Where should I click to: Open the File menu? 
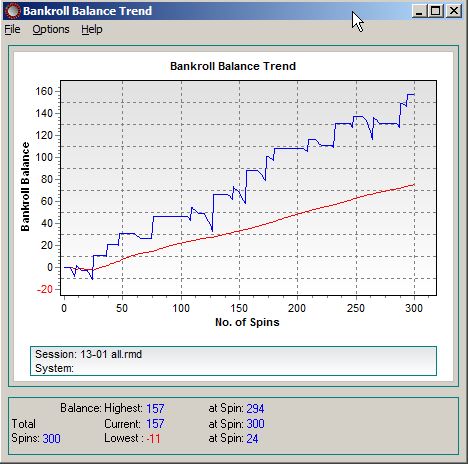coord(12,30)
